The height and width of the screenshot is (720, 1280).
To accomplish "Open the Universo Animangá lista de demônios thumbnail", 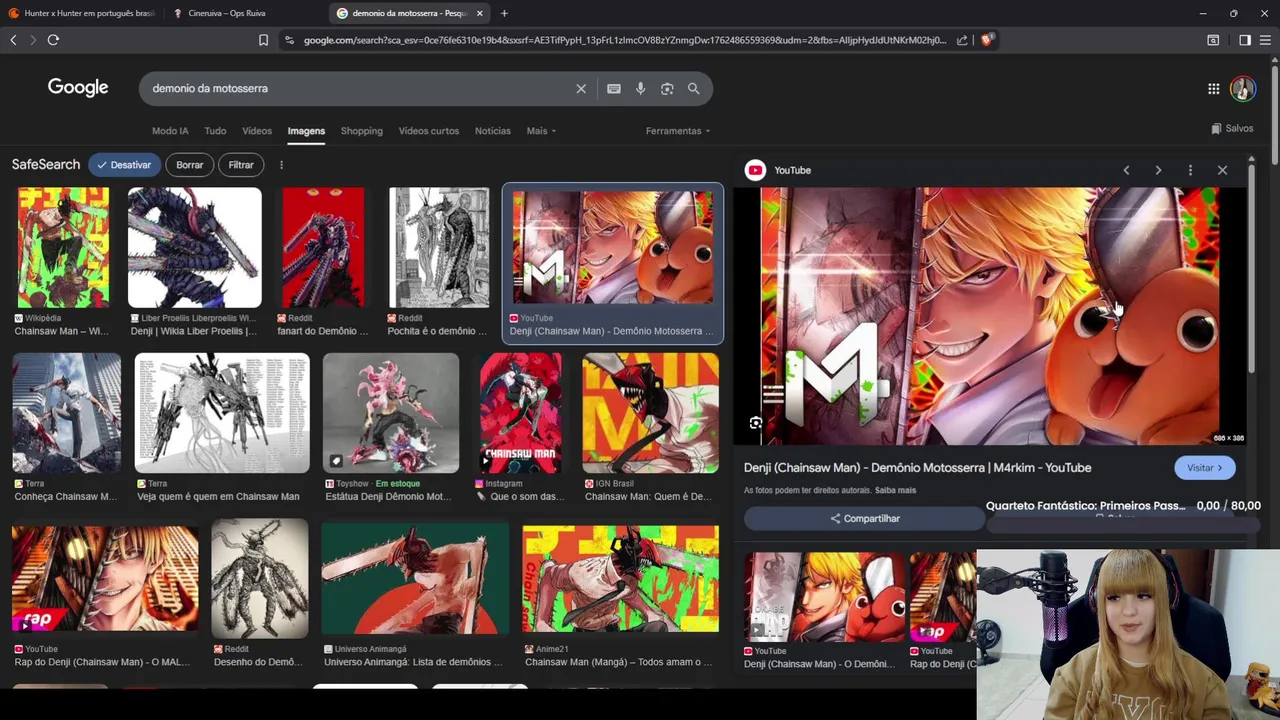I will [x=415, y=579].
